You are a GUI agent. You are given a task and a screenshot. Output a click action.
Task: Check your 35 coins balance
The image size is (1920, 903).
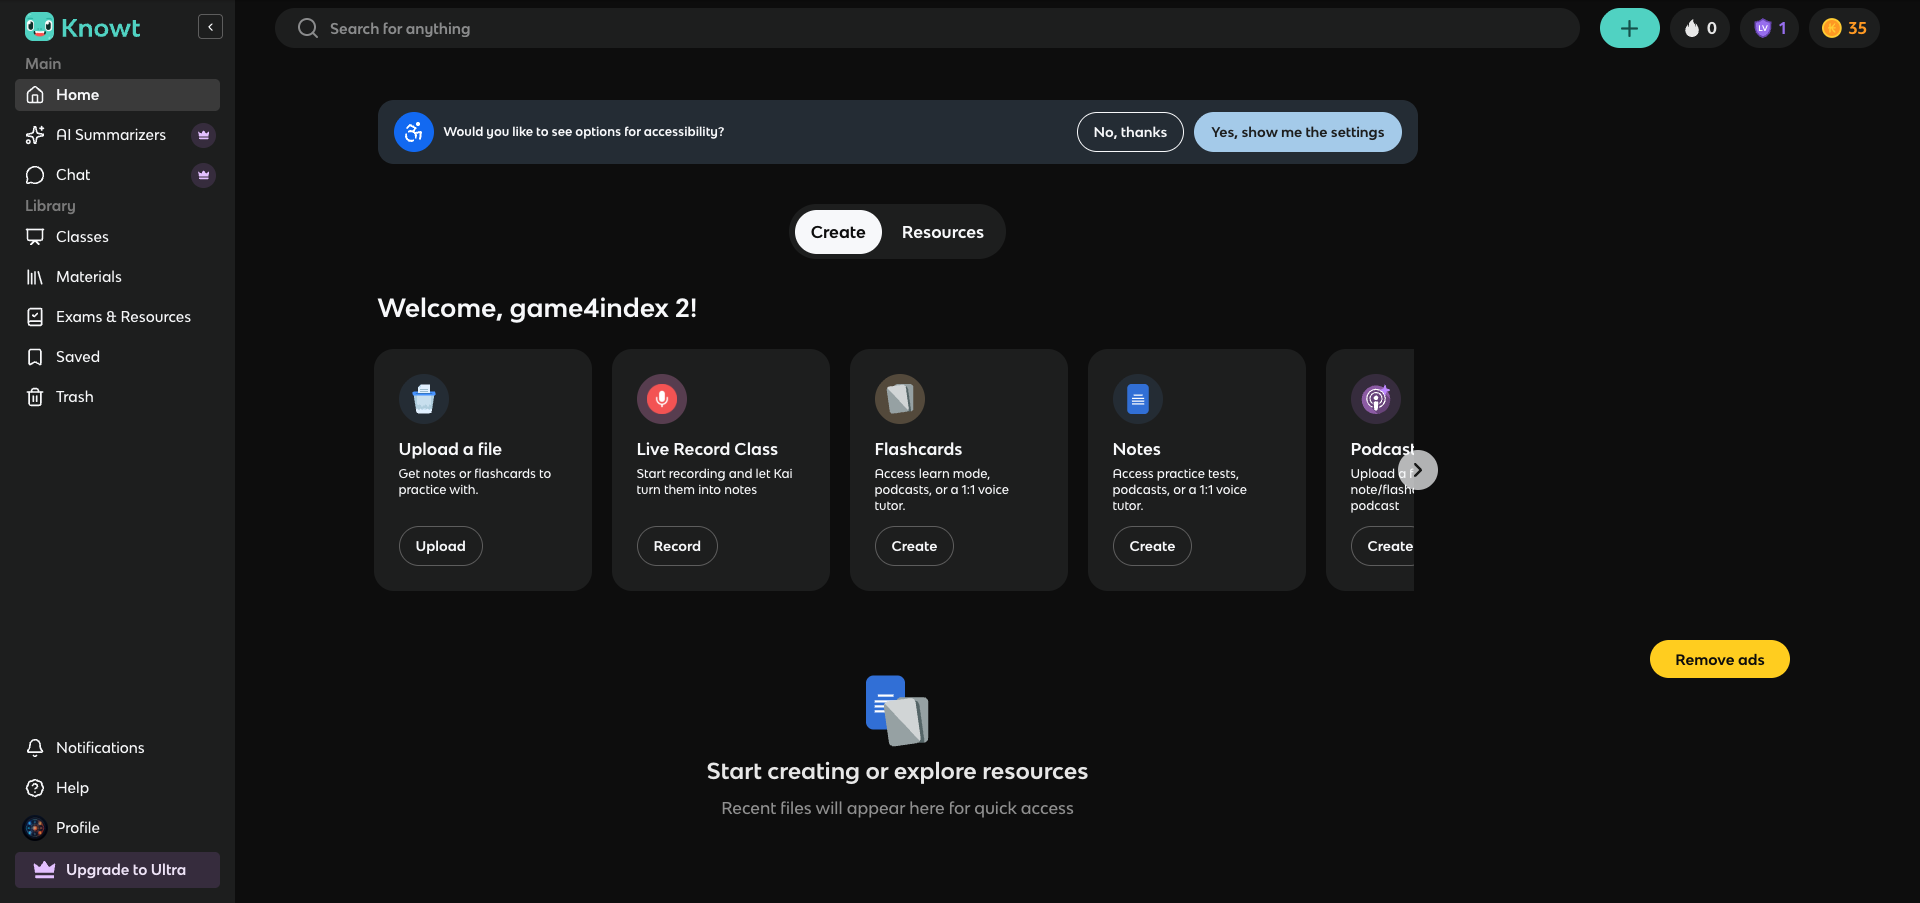pos(1843,28)
